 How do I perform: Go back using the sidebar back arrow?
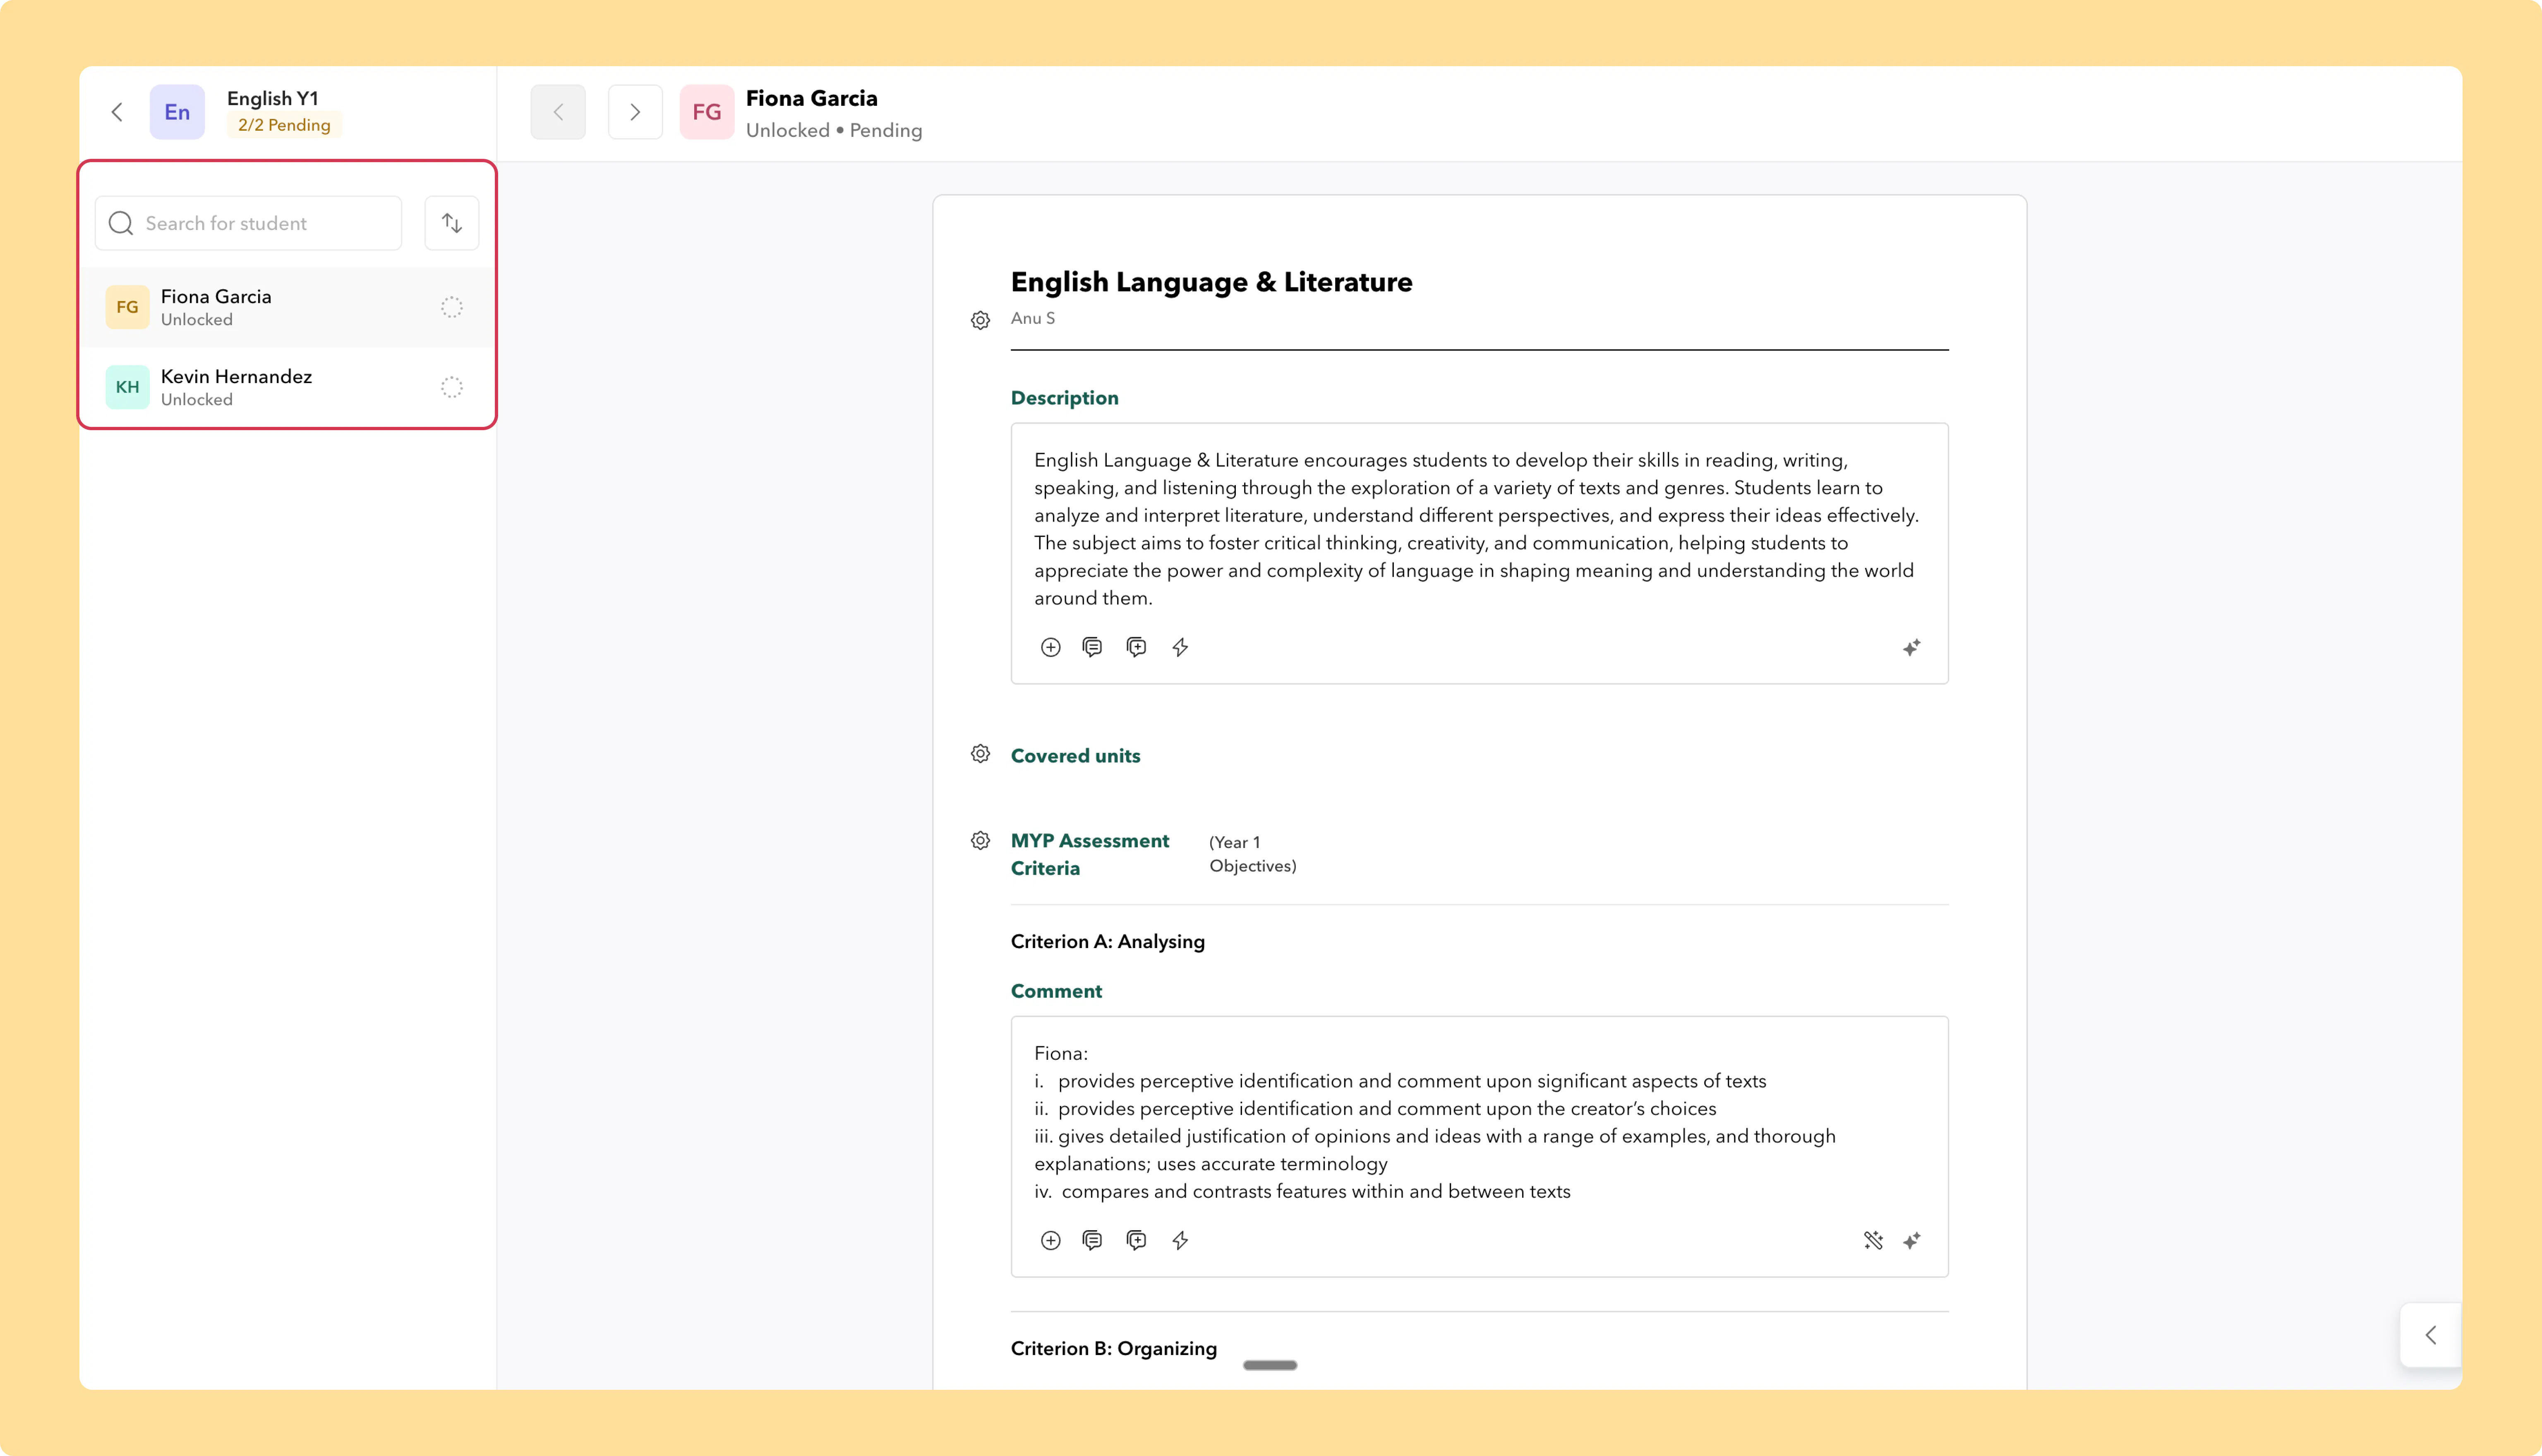(x=117, y=112)
